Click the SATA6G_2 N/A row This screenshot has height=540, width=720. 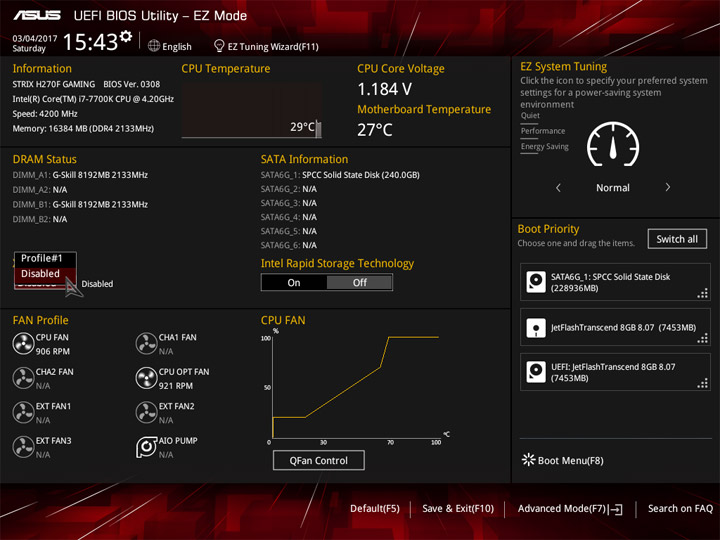coord(289,189)
